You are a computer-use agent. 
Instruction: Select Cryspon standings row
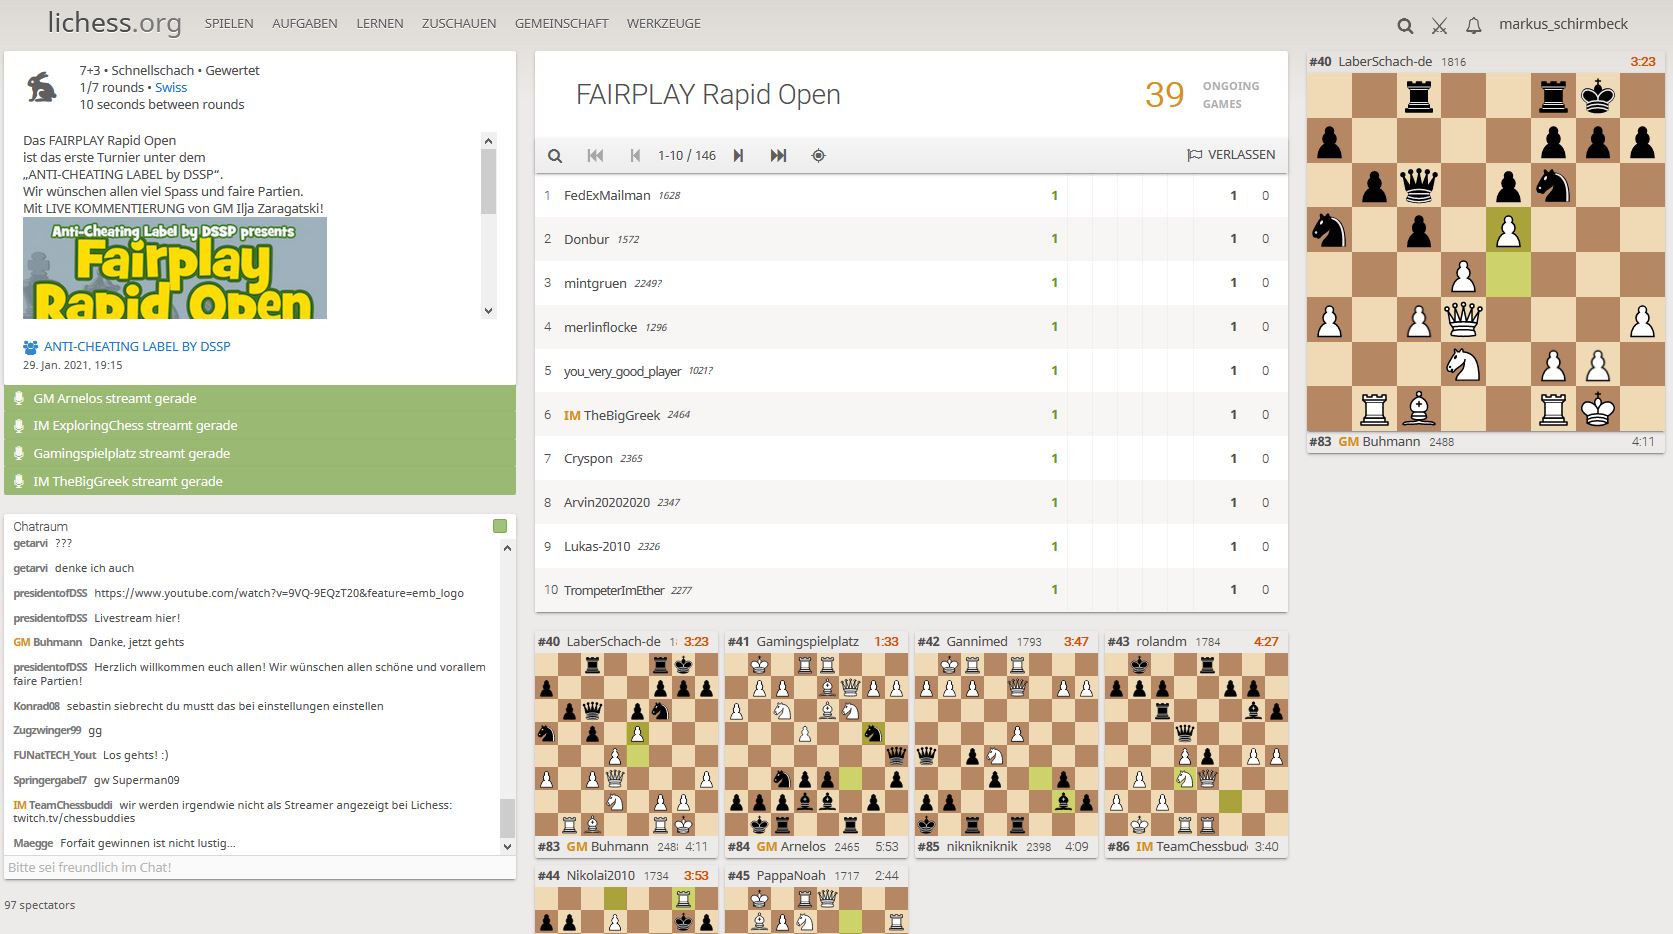coord(911,459)
